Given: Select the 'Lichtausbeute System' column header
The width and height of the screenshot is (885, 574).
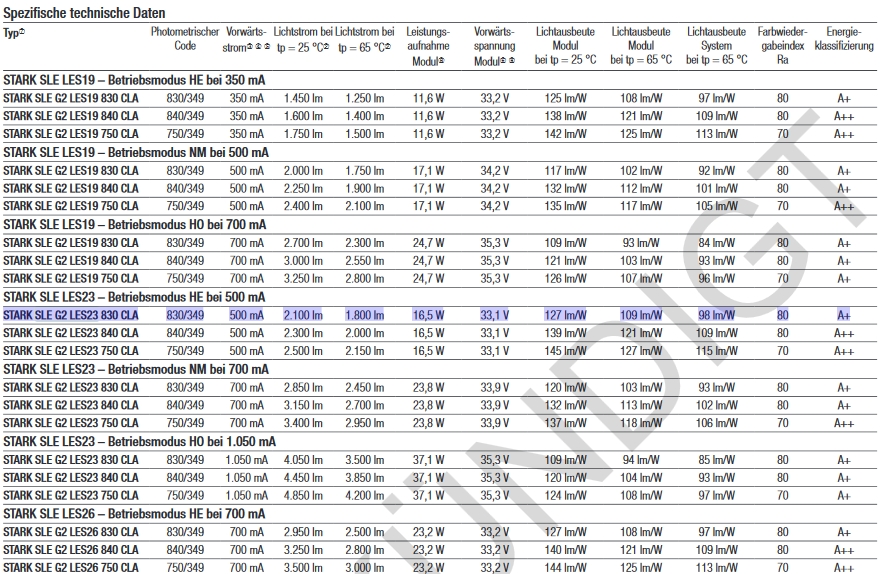Looking at the screenshot, I should [716, 46].
